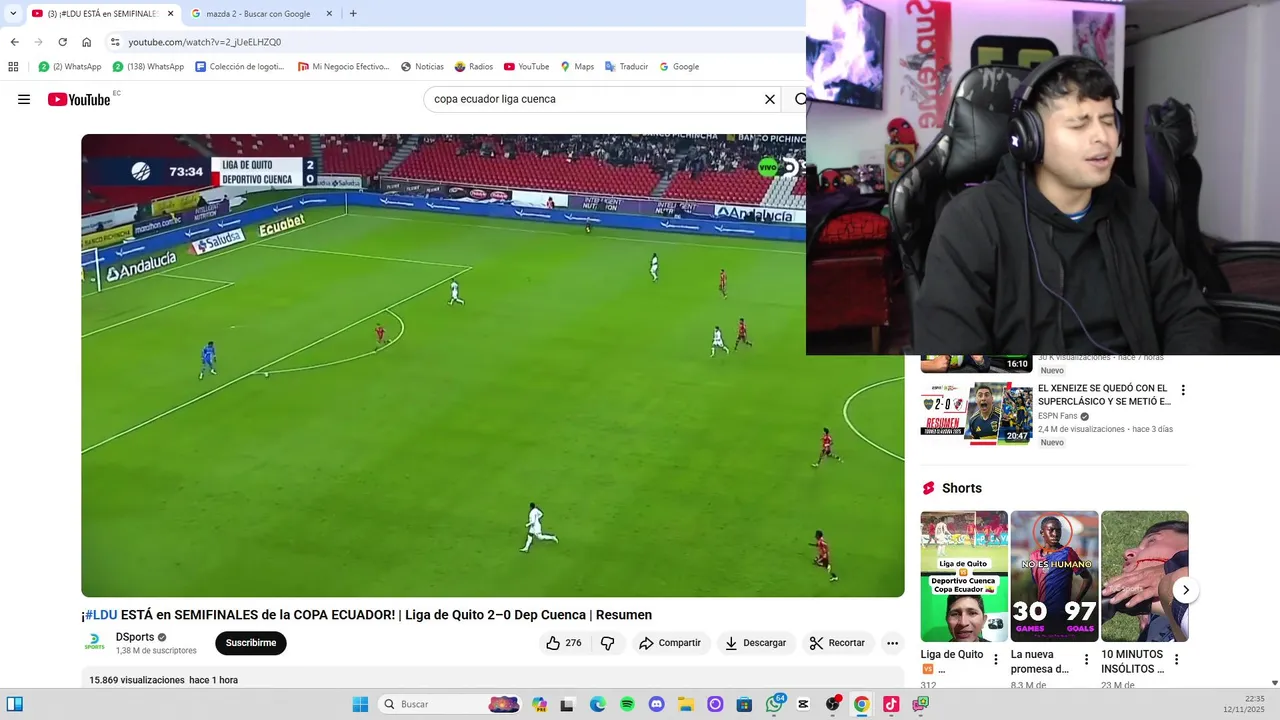Open the more actions menu under the video

click(x=892, y=643)
